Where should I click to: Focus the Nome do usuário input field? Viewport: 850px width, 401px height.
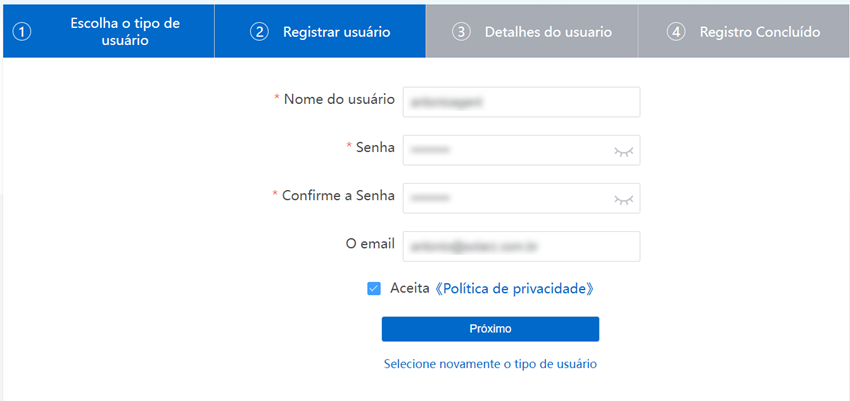click(x=520, y=102)
